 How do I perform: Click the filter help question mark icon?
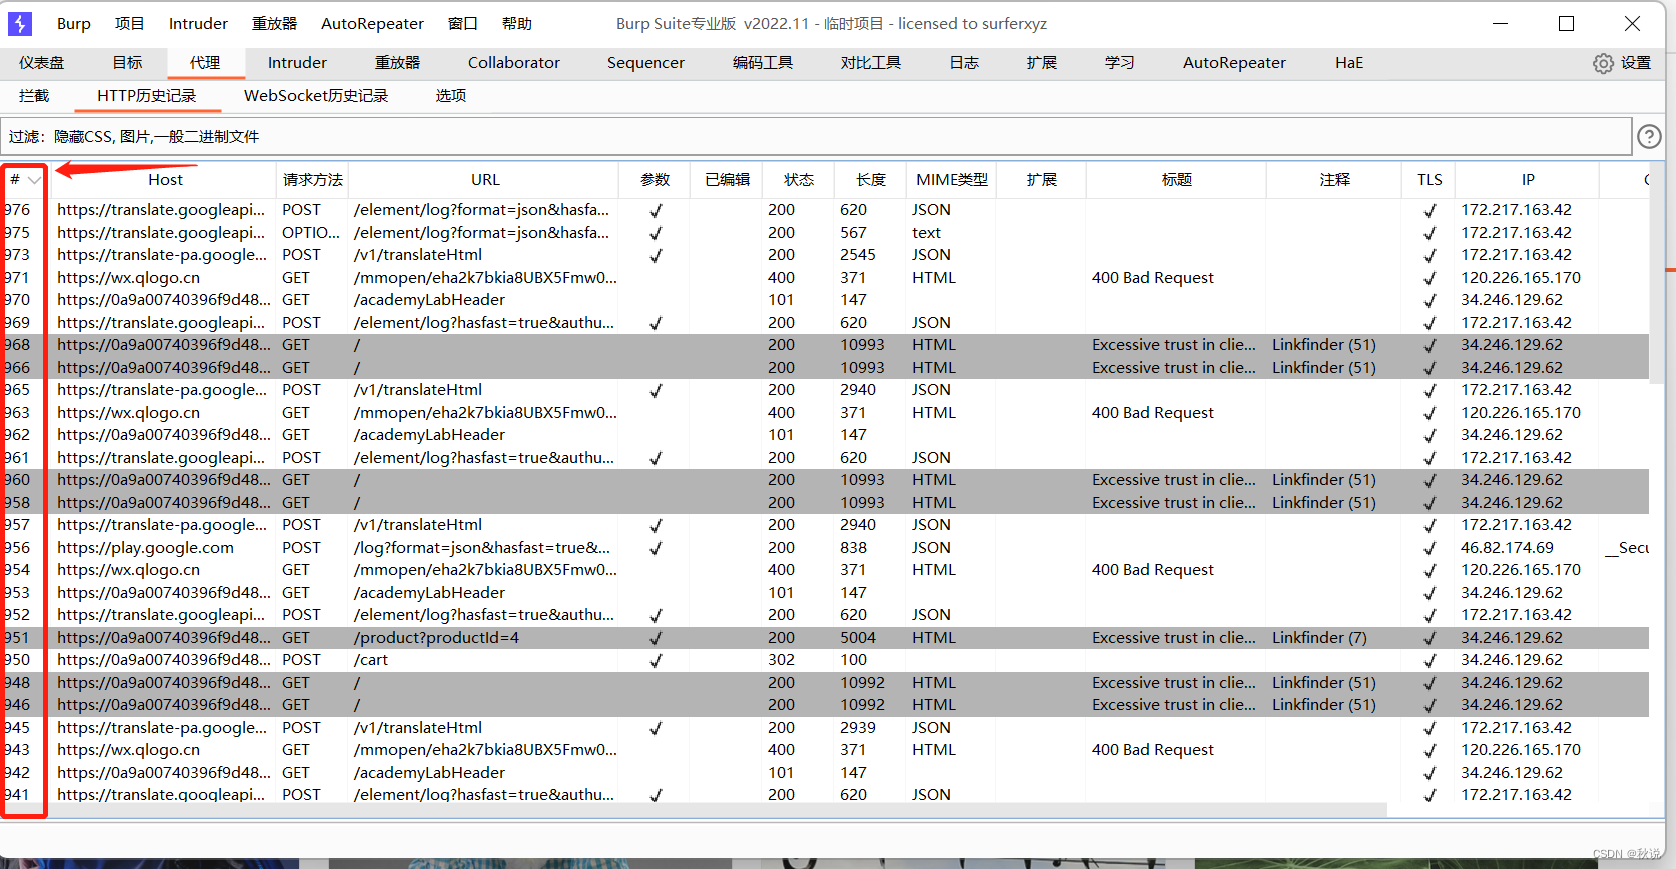click(1649, 136)
